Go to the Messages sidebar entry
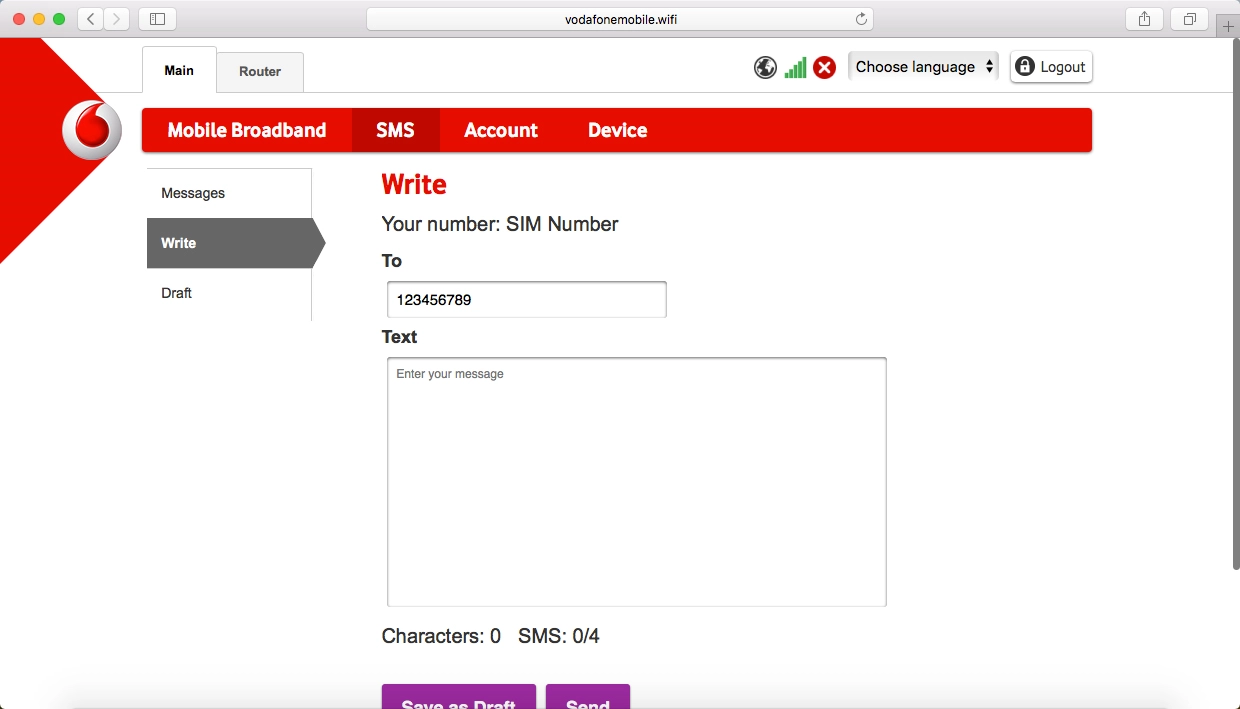 (x=192, y=192)
